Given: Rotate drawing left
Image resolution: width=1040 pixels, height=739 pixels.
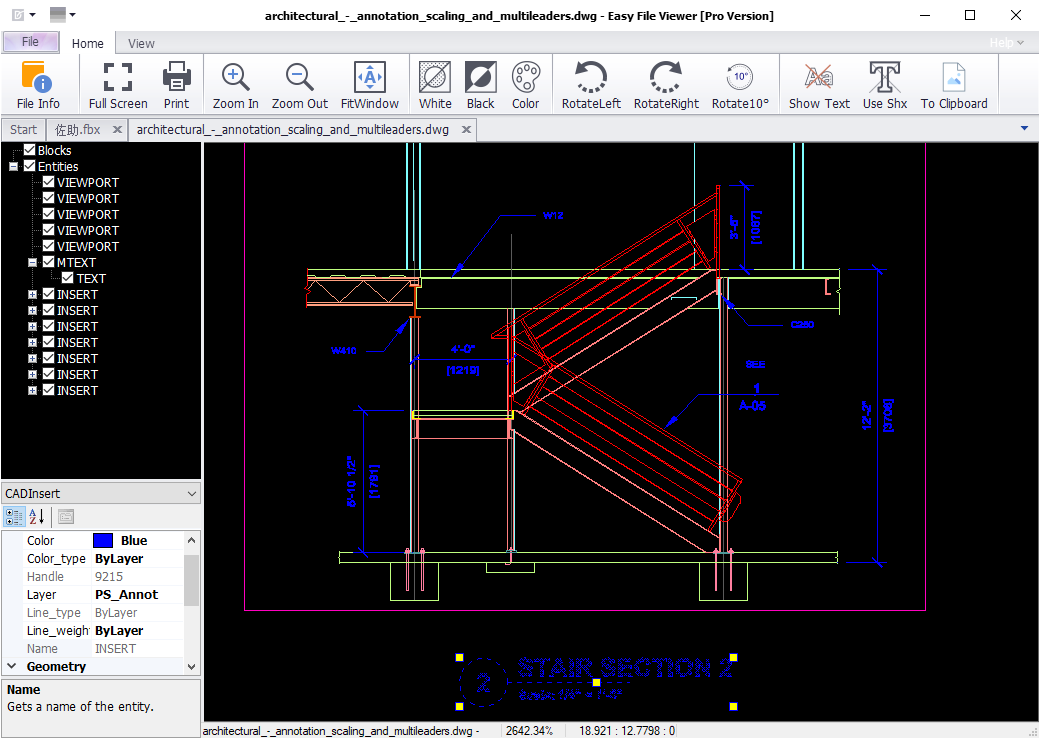Looking at the screenshot, I should click(x=591, y=85).
